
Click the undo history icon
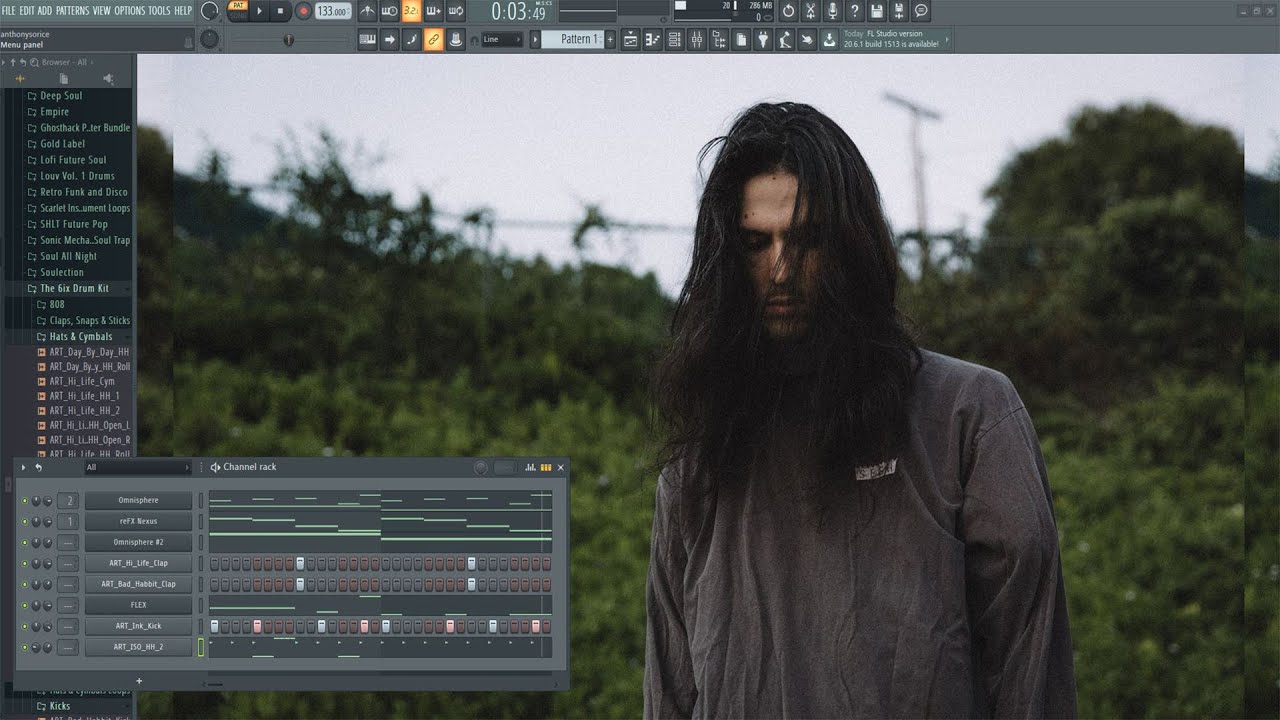[788, 11]
